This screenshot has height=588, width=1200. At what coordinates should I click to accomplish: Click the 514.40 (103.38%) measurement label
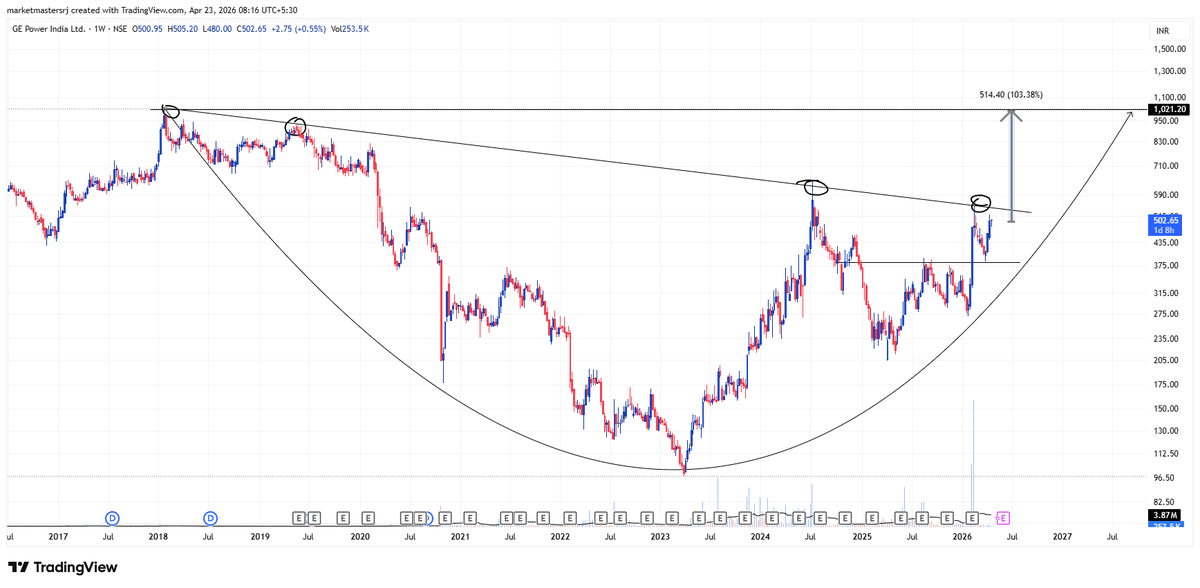point(1011,95)
